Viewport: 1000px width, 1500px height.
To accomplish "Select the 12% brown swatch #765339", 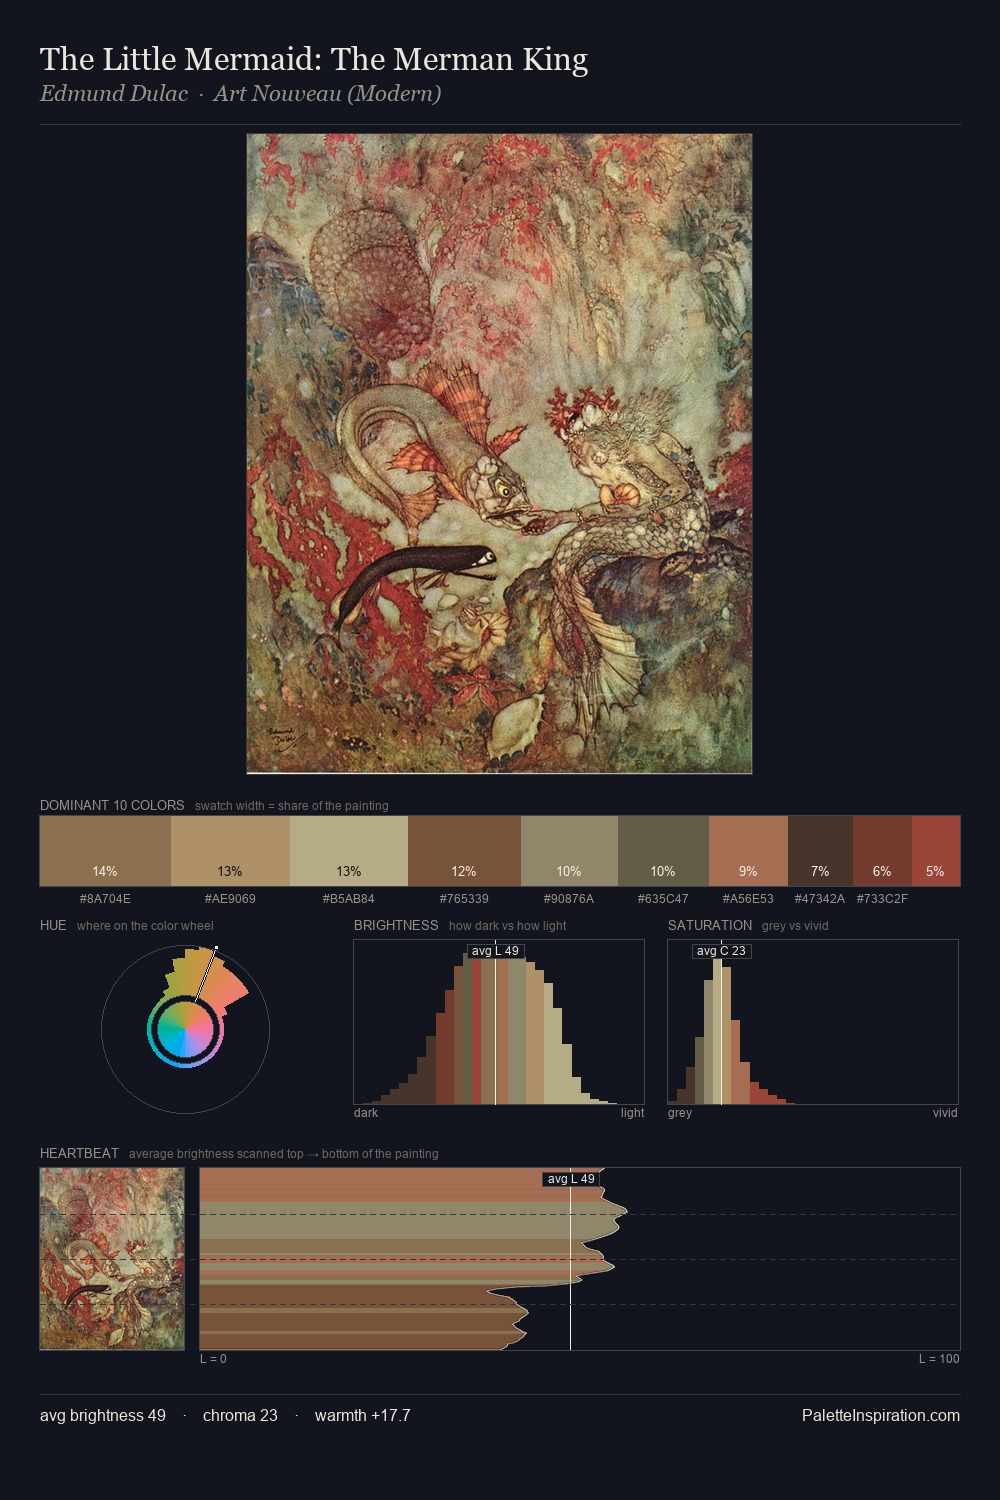I will tap(464, 851).
